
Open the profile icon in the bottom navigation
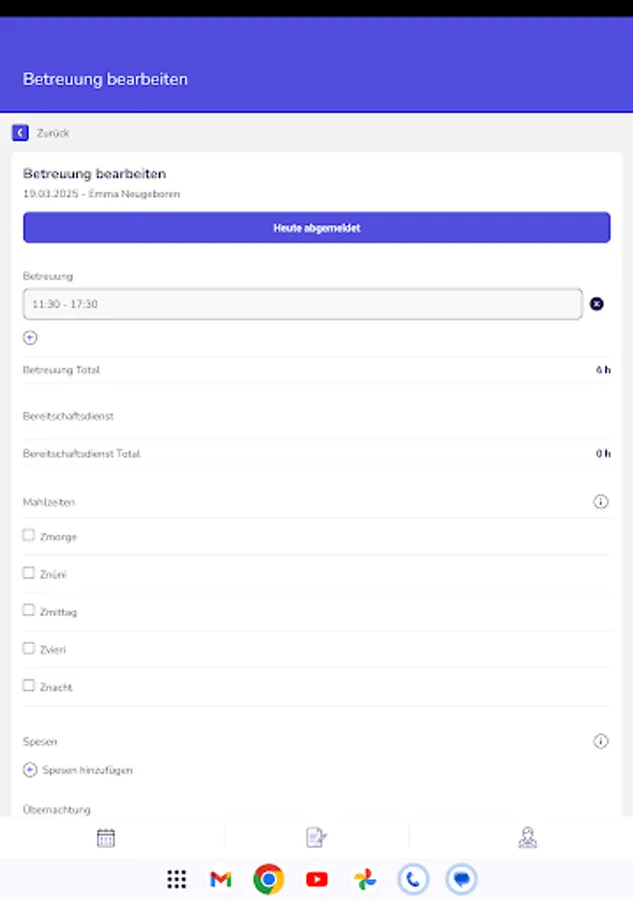point(527,837)
